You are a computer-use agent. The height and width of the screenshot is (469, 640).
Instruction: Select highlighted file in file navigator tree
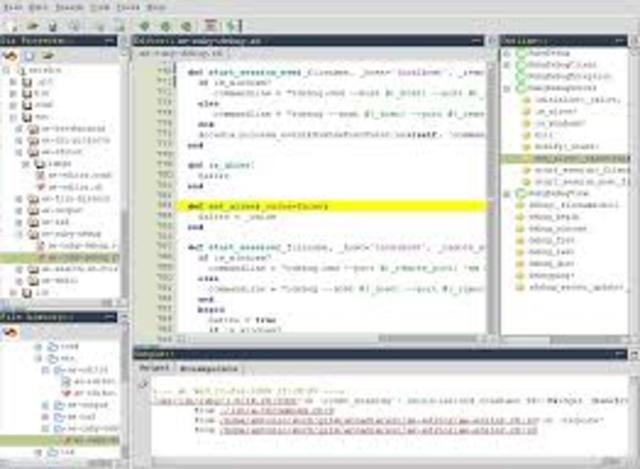(60, 440)
